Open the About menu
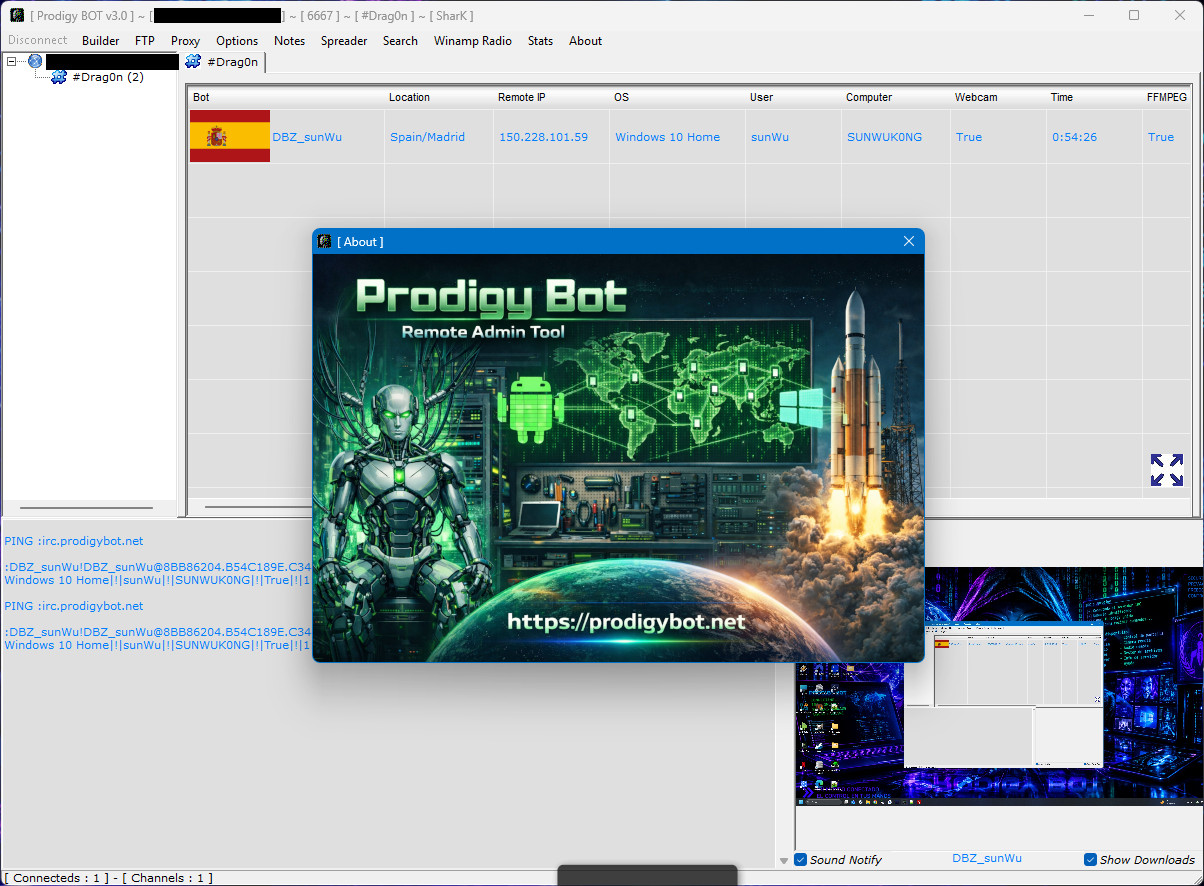The height and width of the screenshot is (886, 1204). click(x=586, y=41)
